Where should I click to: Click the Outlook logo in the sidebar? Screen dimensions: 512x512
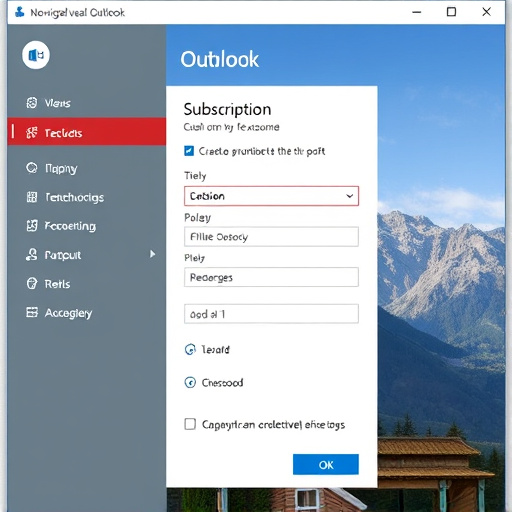click(36, 55)
